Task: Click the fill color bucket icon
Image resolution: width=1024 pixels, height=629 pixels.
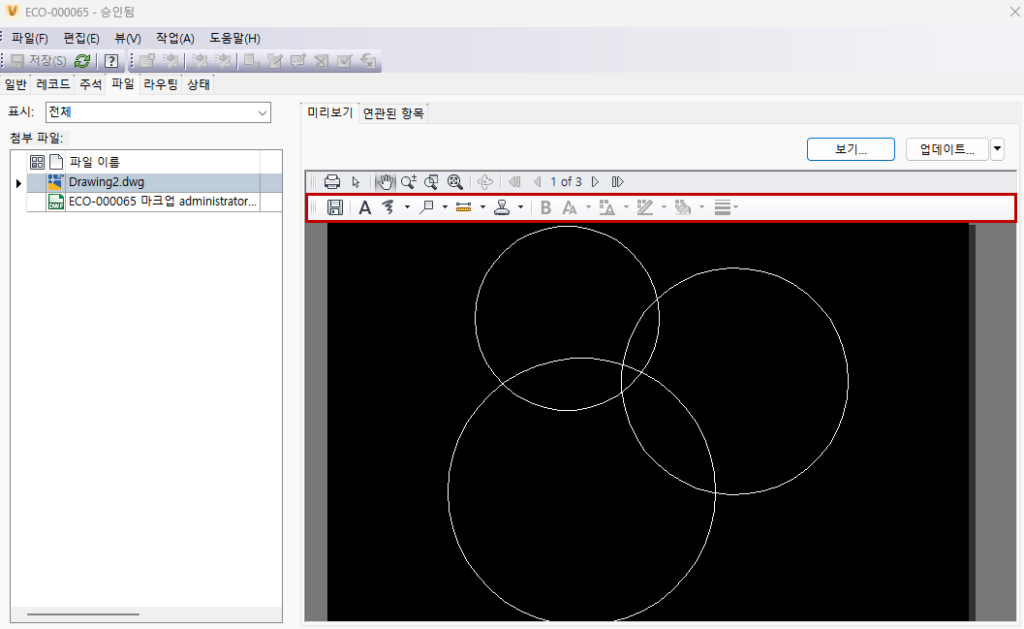Action: (682, 208)
